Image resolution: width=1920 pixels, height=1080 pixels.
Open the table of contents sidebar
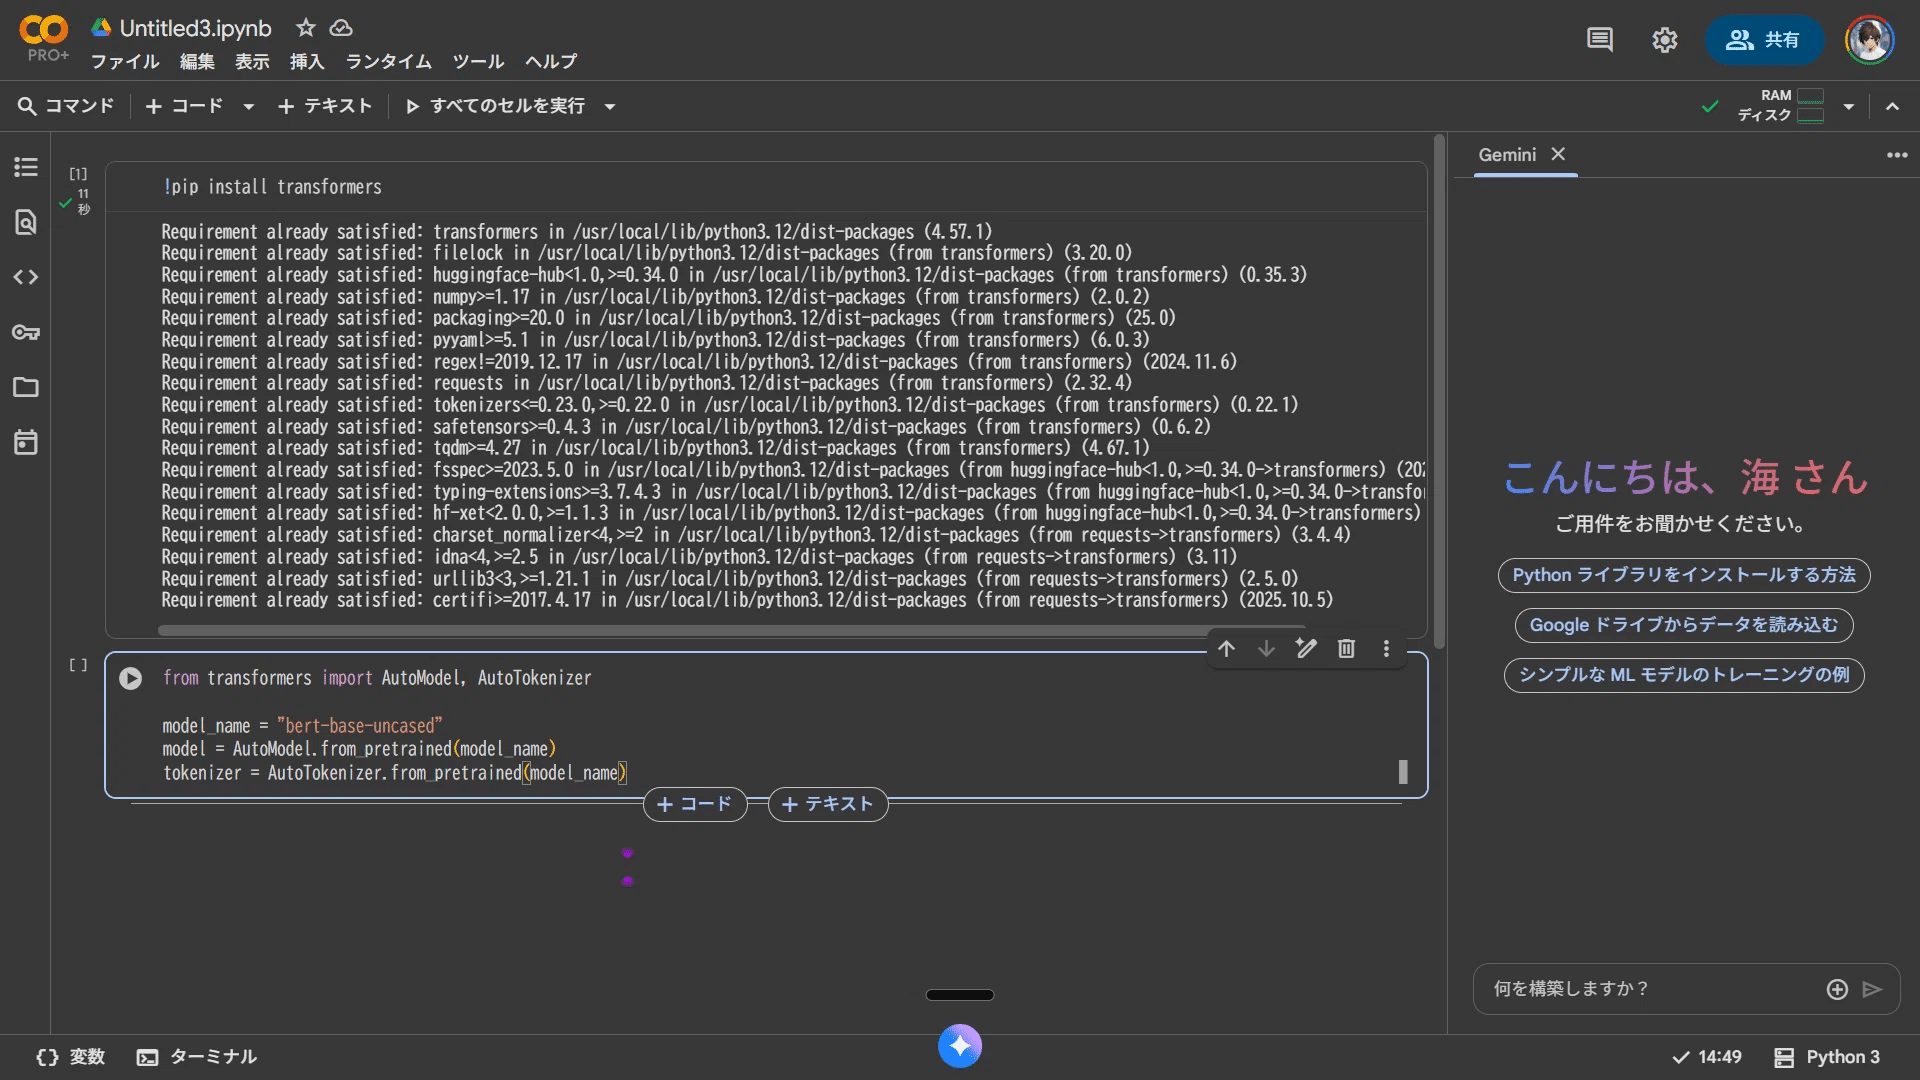click(x=26, y=167)
